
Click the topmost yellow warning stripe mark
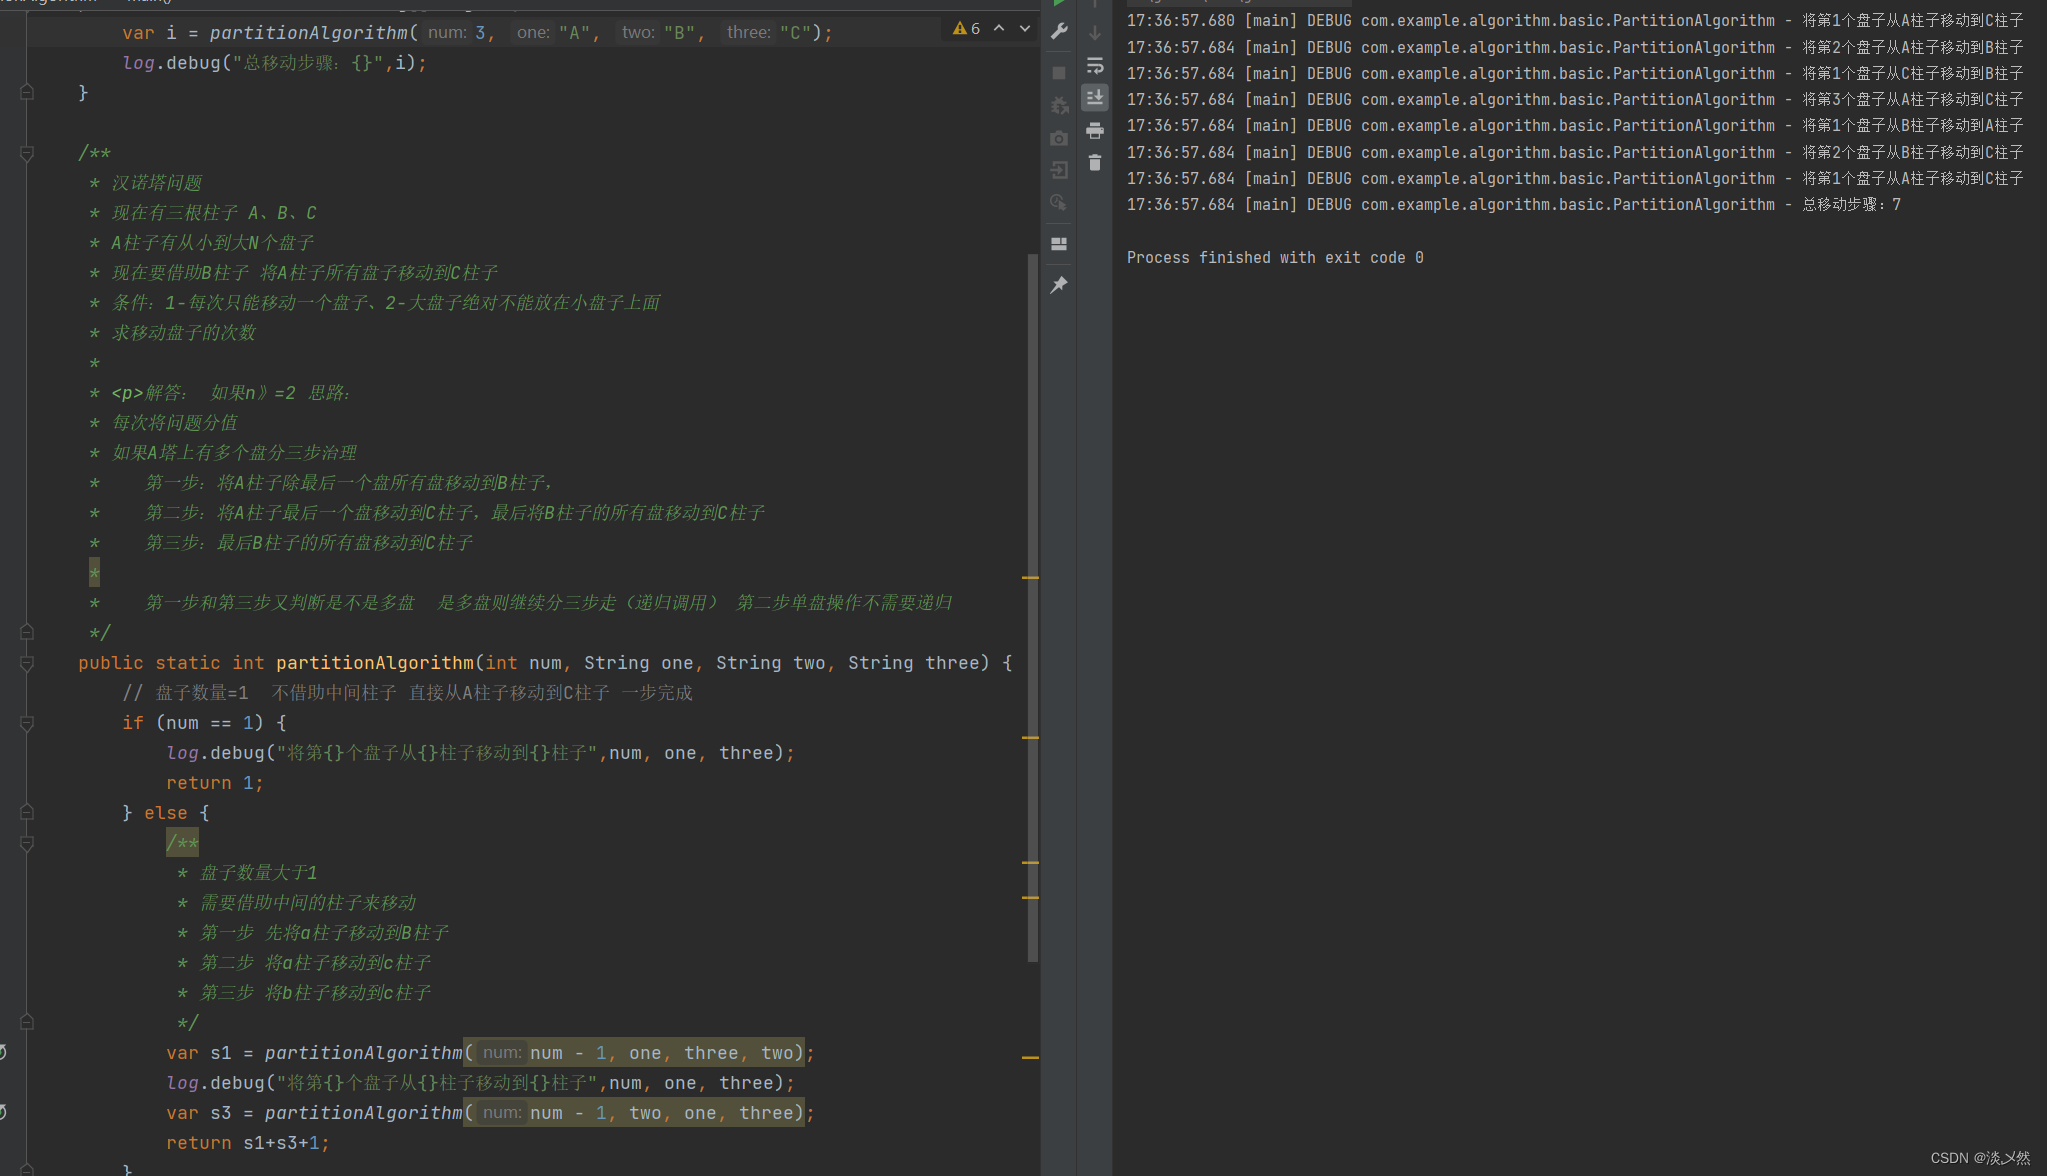[1030, 578]
